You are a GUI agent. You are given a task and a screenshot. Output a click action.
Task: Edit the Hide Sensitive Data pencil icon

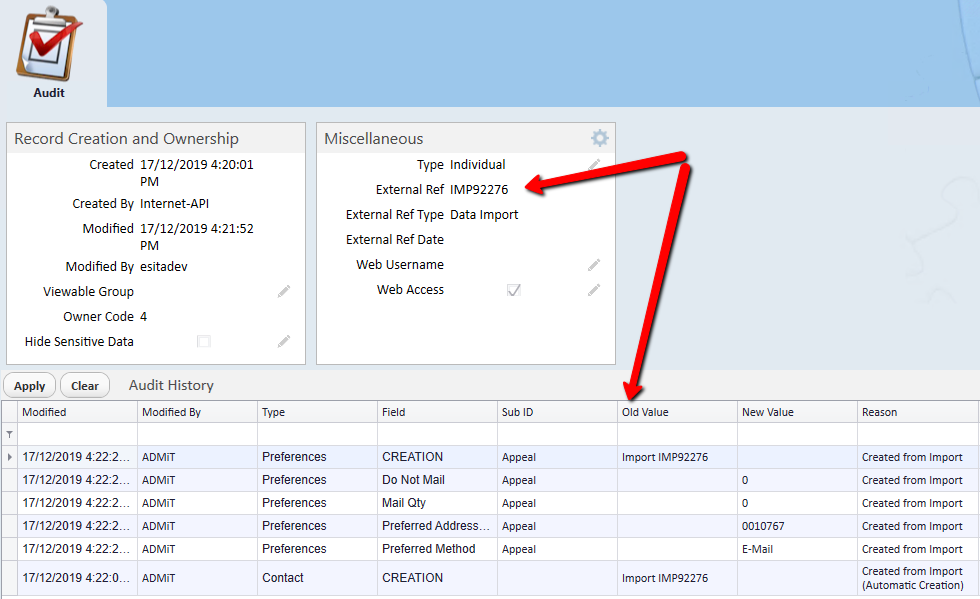coord(284,341)
